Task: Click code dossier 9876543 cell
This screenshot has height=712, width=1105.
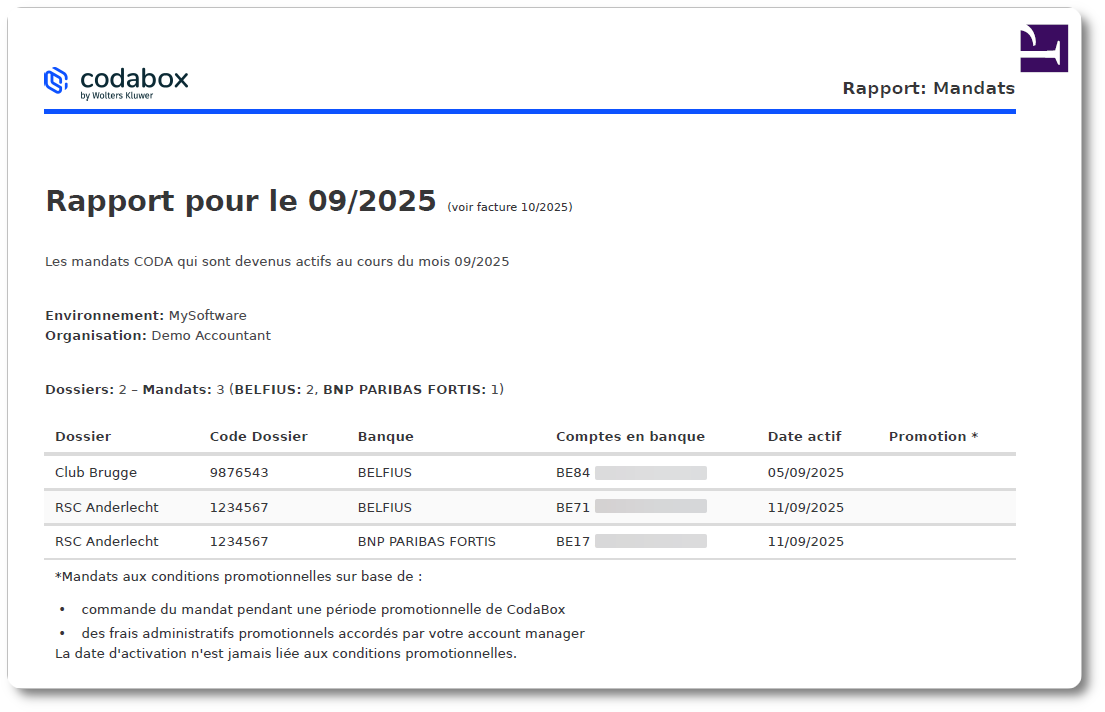Action: click(239, 472)
